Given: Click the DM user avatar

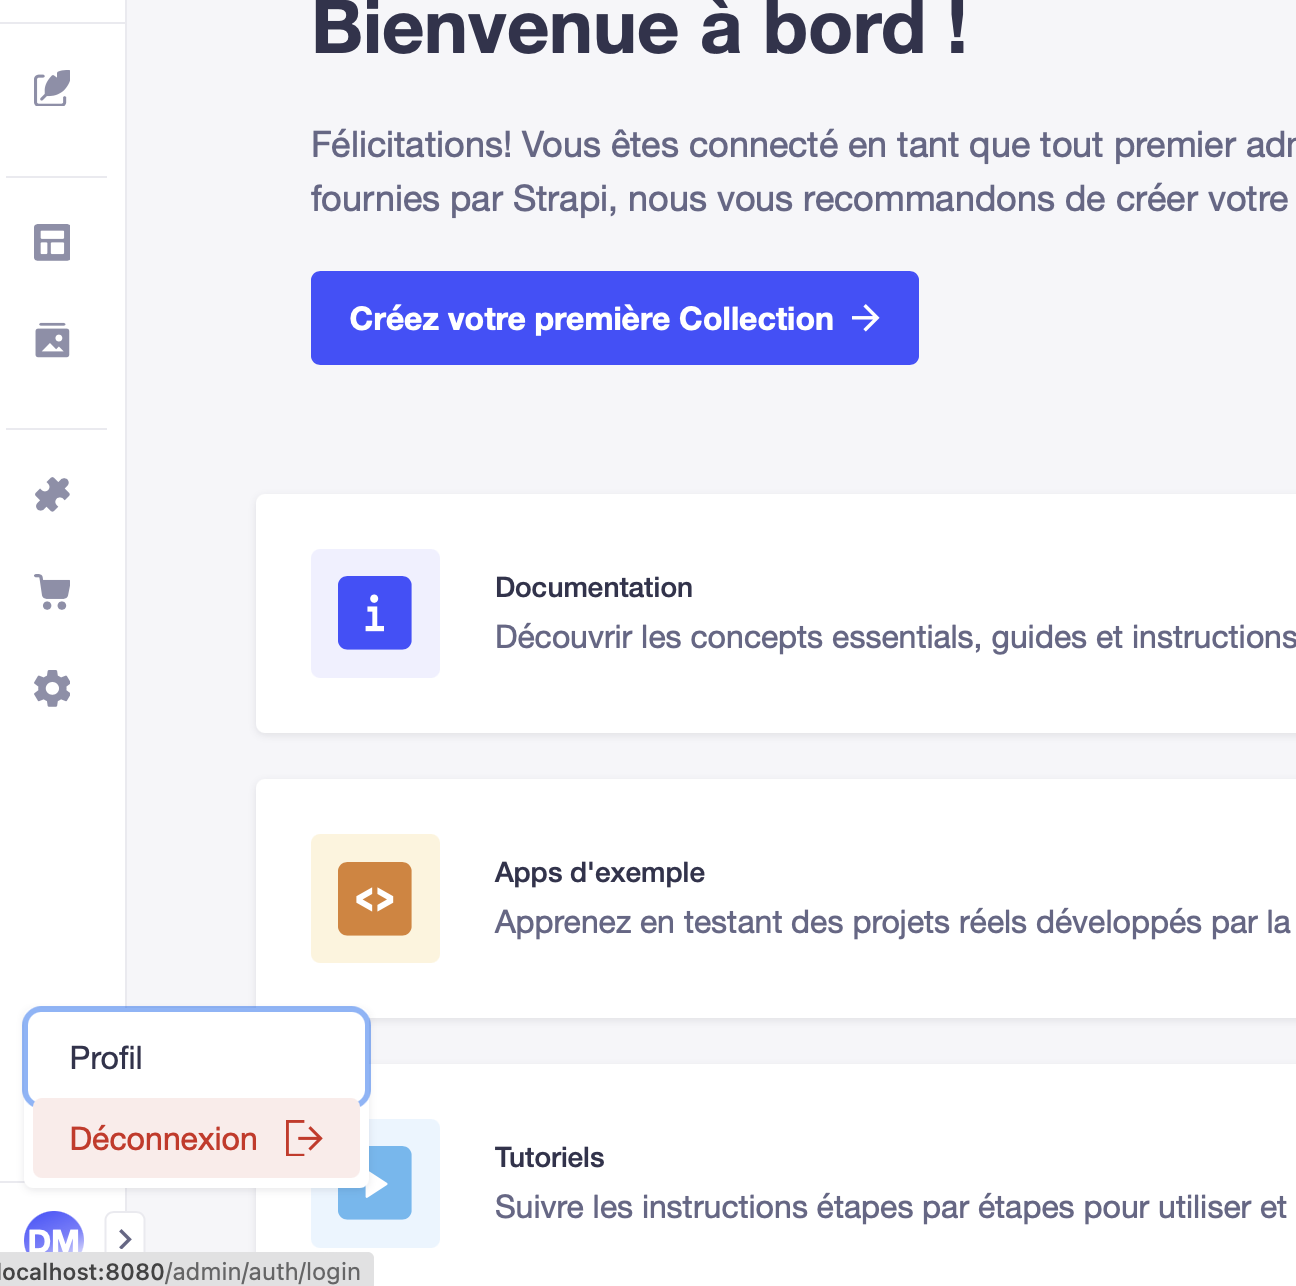Looking at the screenshot, I should click(53, 1238).
